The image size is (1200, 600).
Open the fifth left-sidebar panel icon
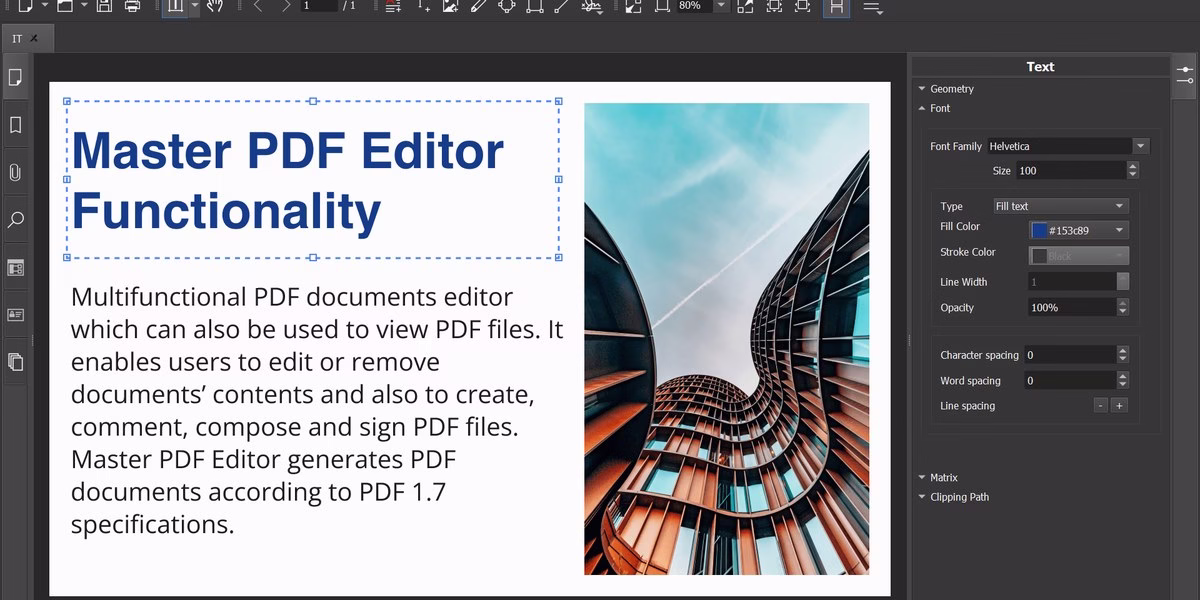[15, 267]
